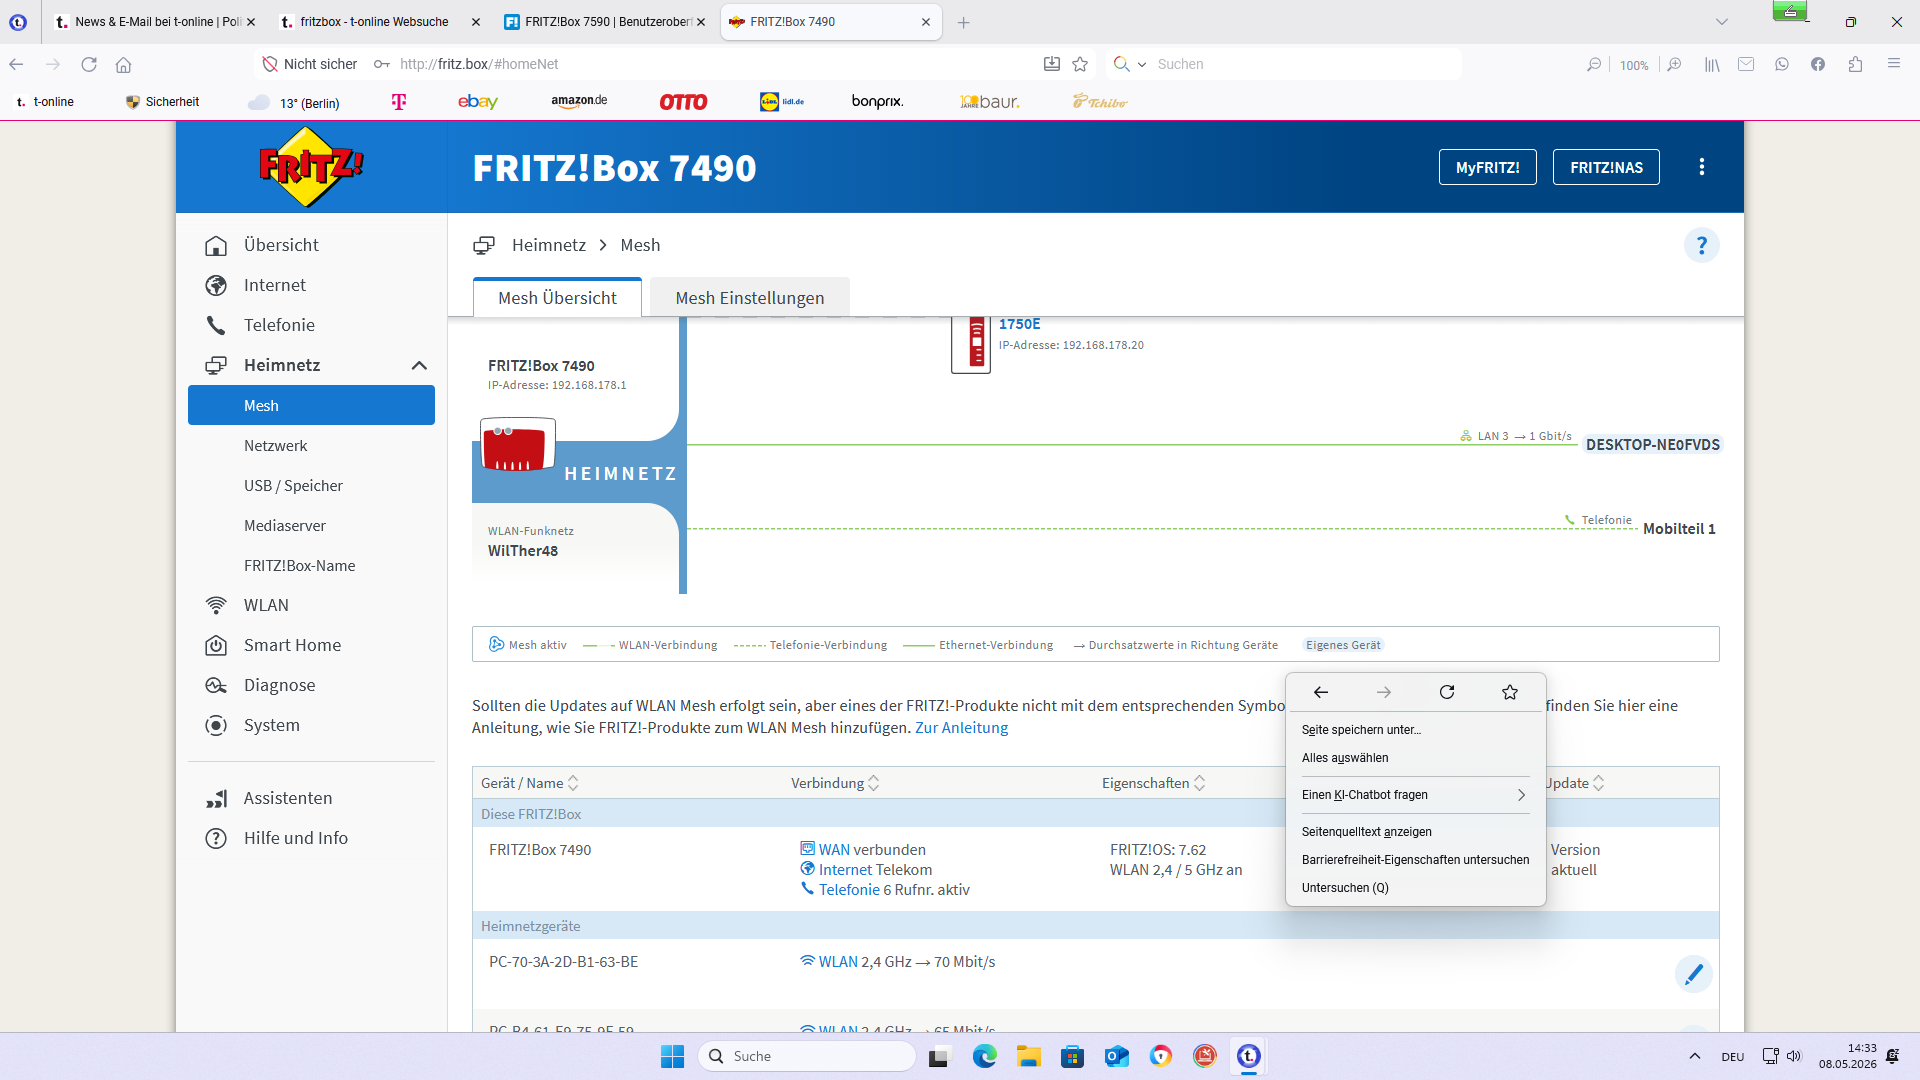Open the bonprix bookmark

click(877, 102)
